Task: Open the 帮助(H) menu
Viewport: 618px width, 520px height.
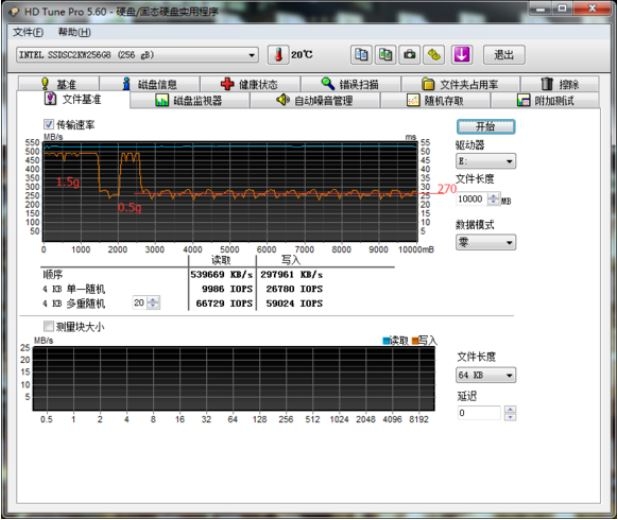Action: coord(74,32)
